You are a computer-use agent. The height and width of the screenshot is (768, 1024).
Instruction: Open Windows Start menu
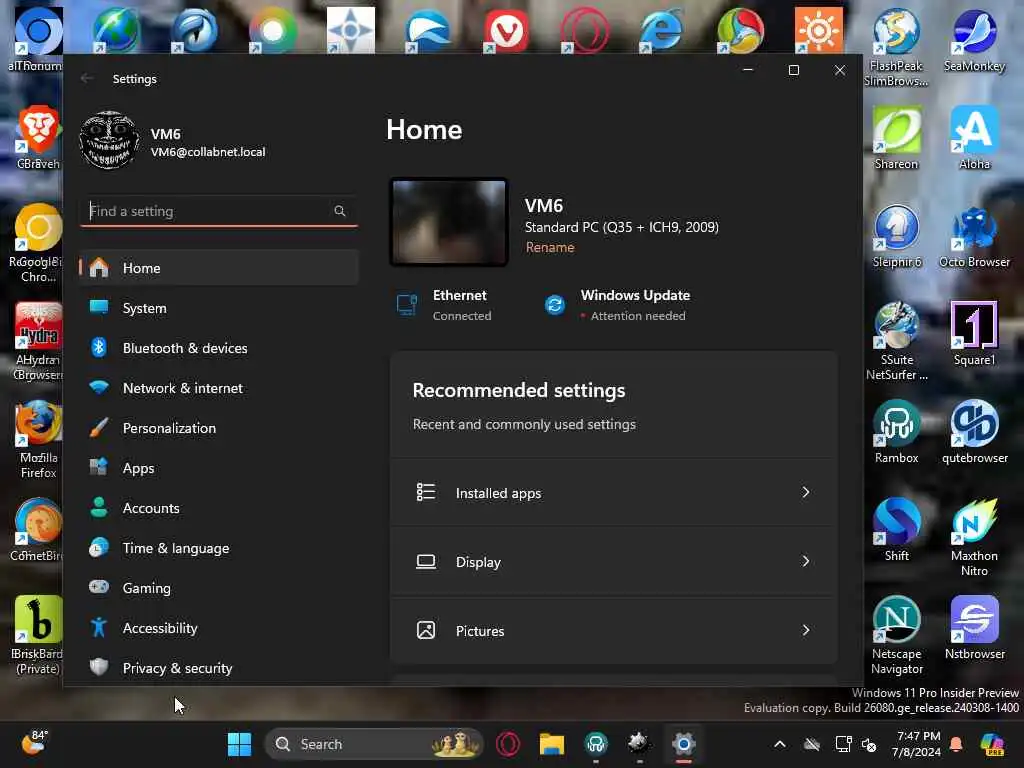coord(239,744)
